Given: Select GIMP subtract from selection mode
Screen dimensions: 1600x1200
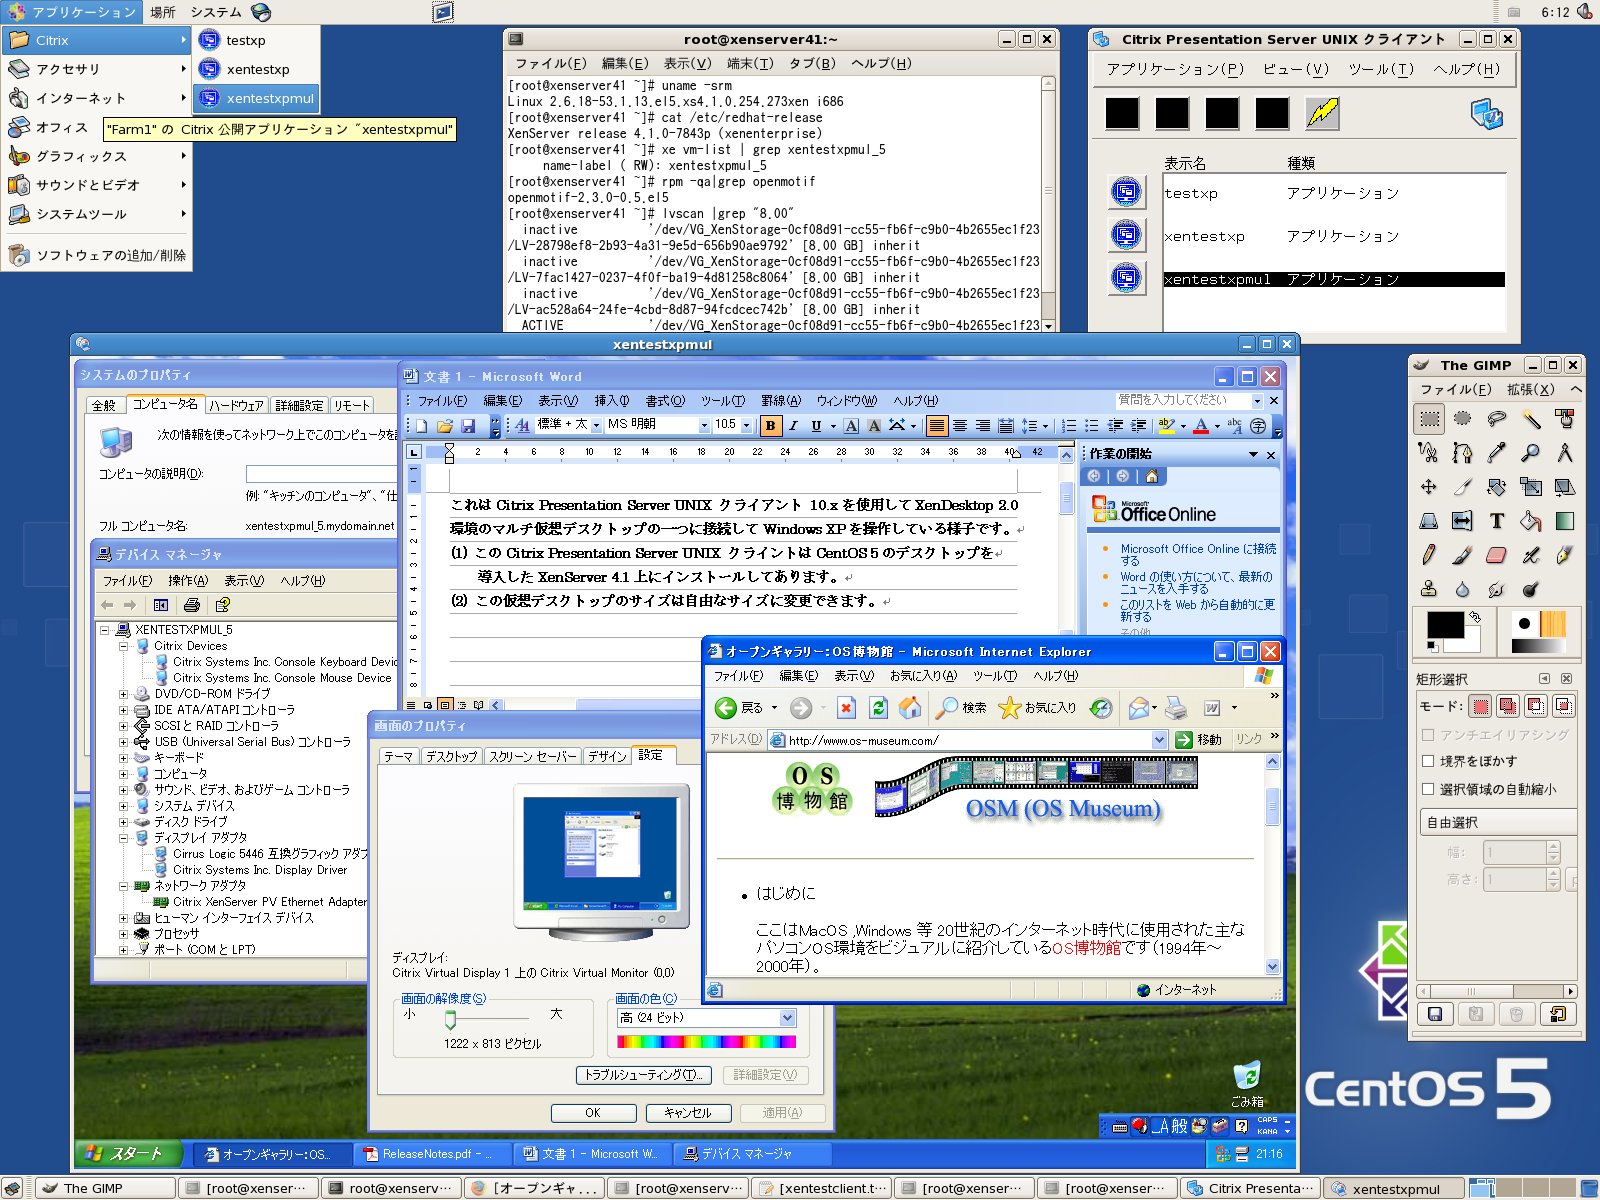Looking at the screenshot, I should [x=1536, y=706].
